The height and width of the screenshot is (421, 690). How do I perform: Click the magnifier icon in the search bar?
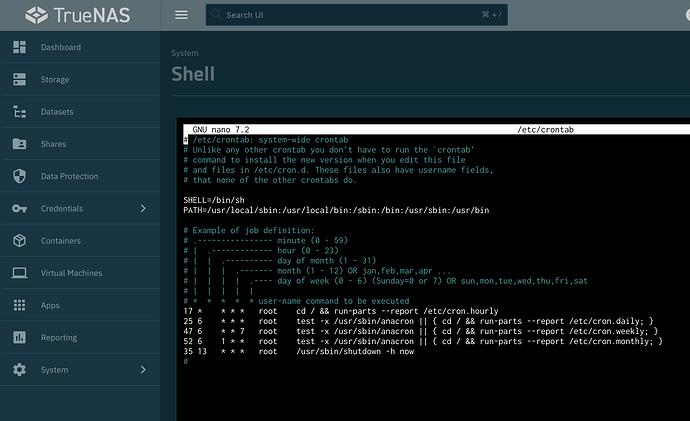click(216, 15)
